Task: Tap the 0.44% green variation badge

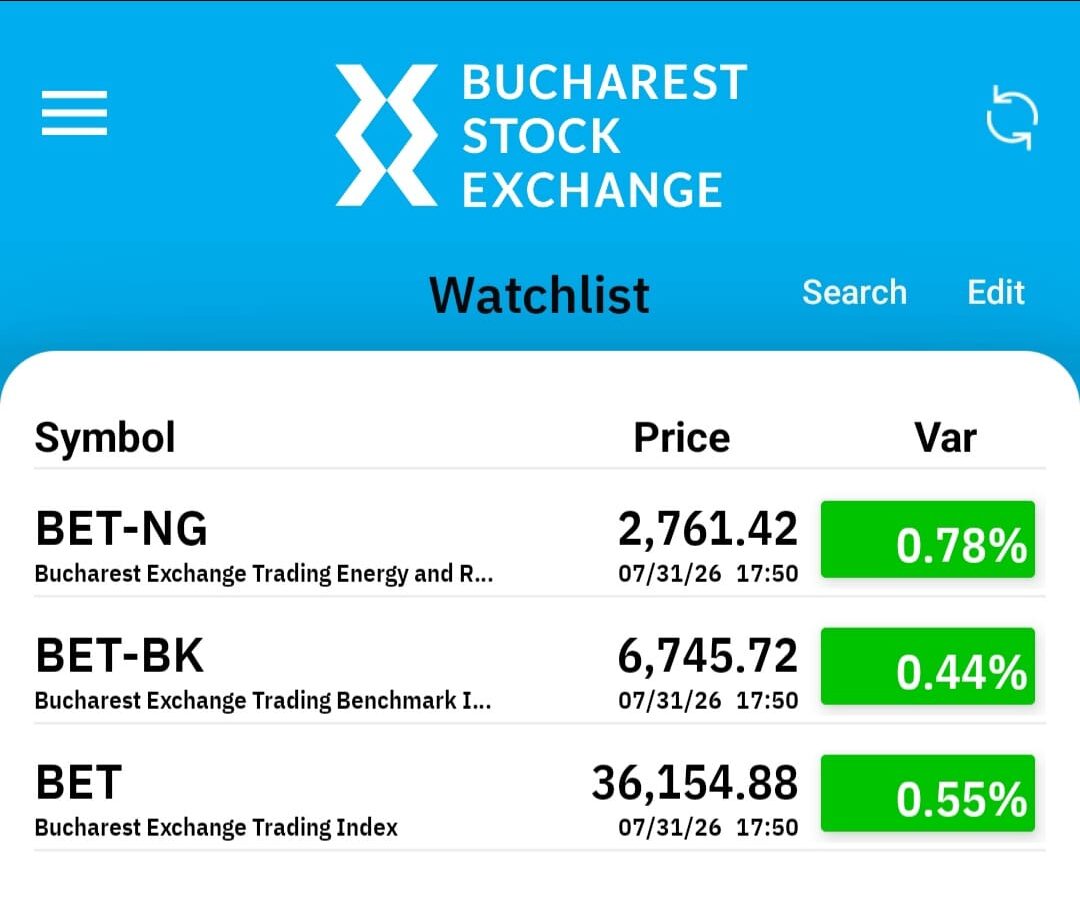Action: 928,666
